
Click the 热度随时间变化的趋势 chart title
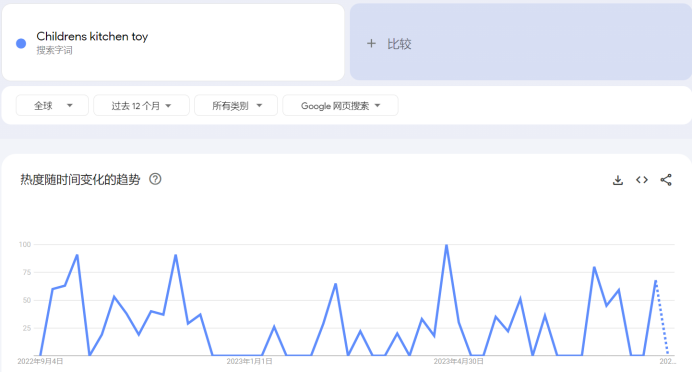point(80,179)
